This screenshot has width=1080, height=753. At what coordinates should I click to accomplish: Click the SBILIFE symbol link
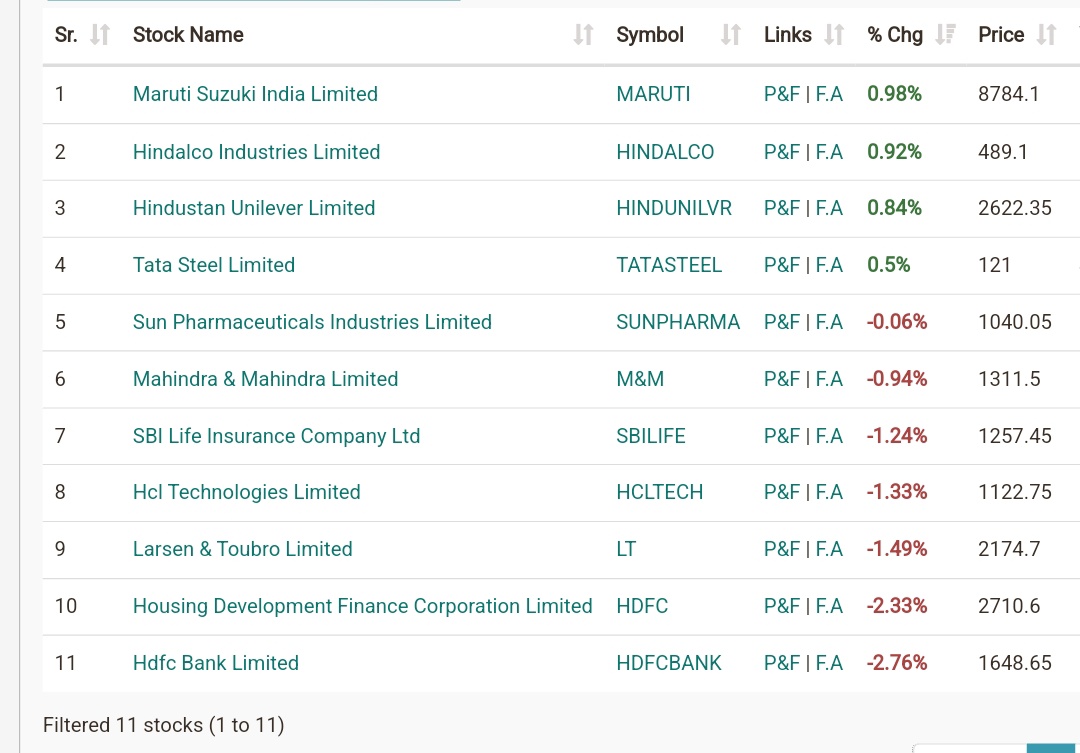pos(651,436)
